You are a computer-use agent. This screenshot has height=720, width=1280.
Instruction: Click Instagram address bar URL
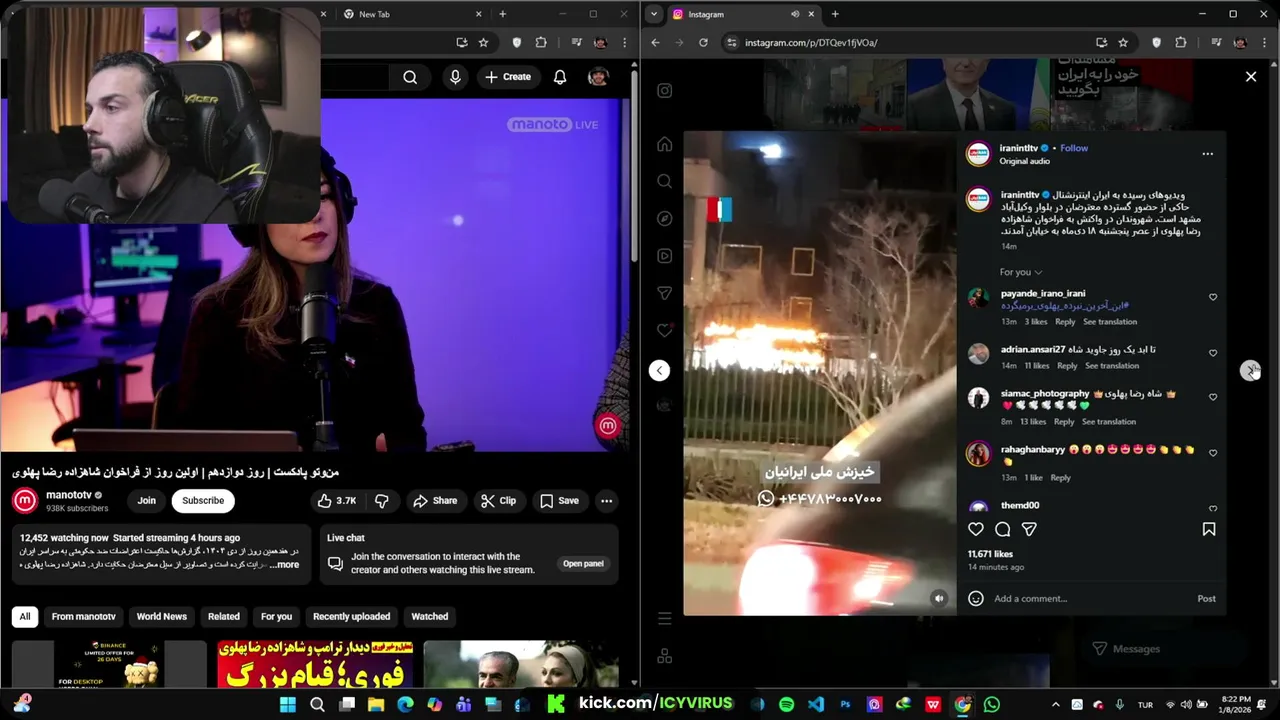(811, 43)
